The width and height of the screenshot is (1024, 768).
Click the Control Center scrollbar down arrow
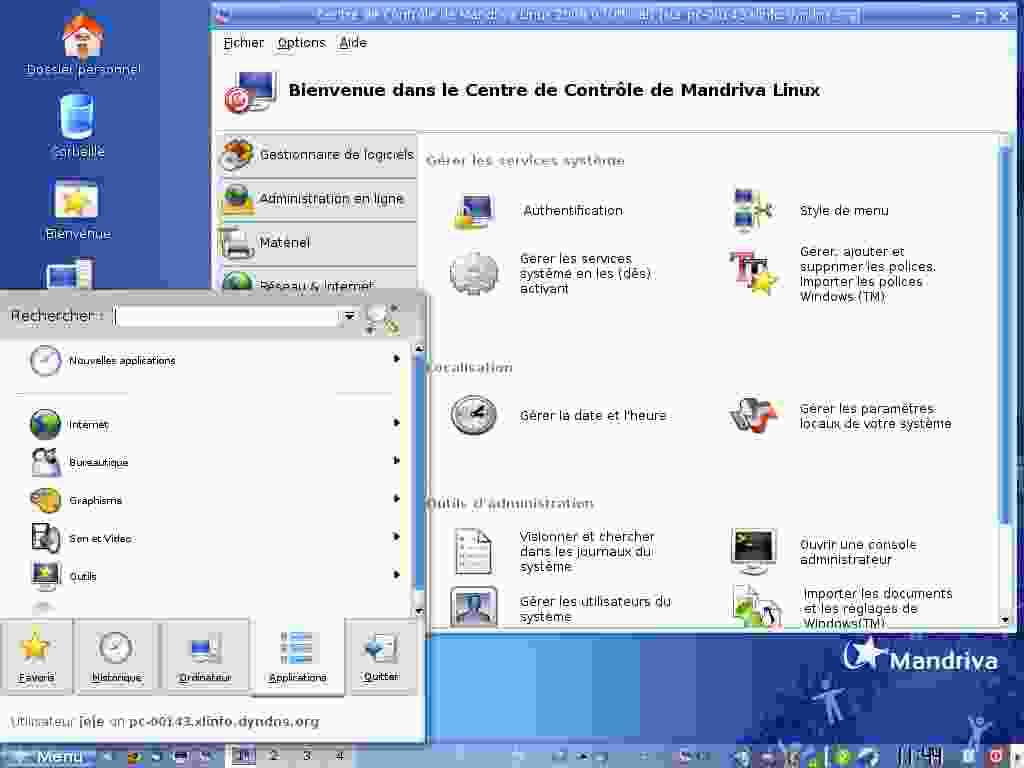1004,619
